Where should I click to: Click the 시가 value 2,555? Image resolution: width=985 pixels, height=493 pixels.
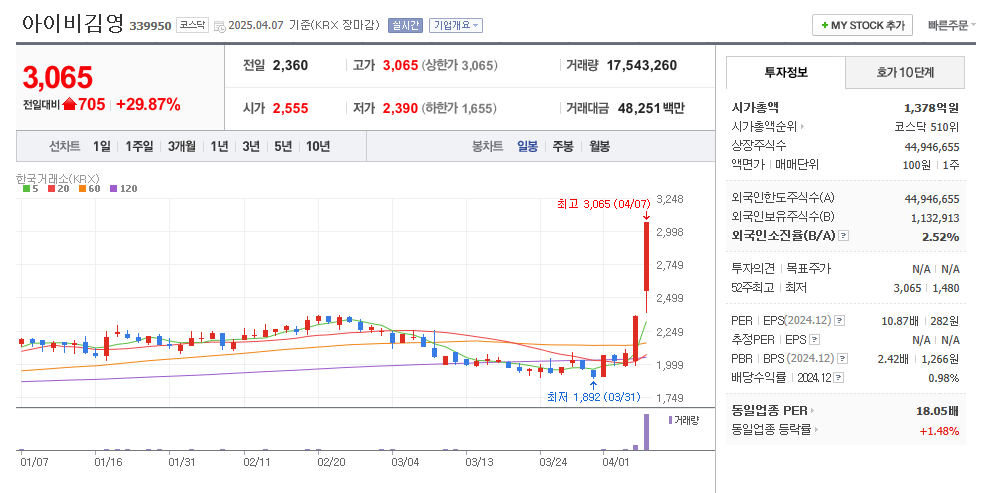point(290,108)
